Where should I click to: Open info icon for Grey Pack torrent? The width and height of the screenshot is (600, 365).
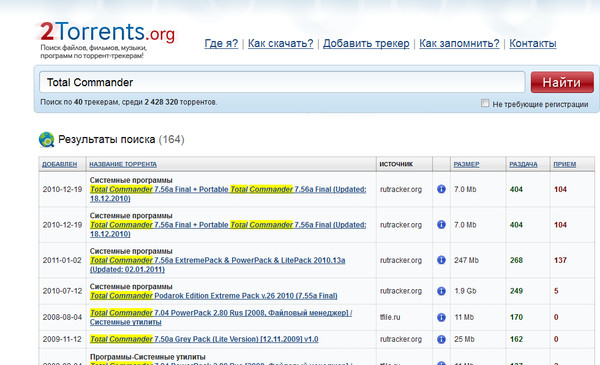pos(441,339)
